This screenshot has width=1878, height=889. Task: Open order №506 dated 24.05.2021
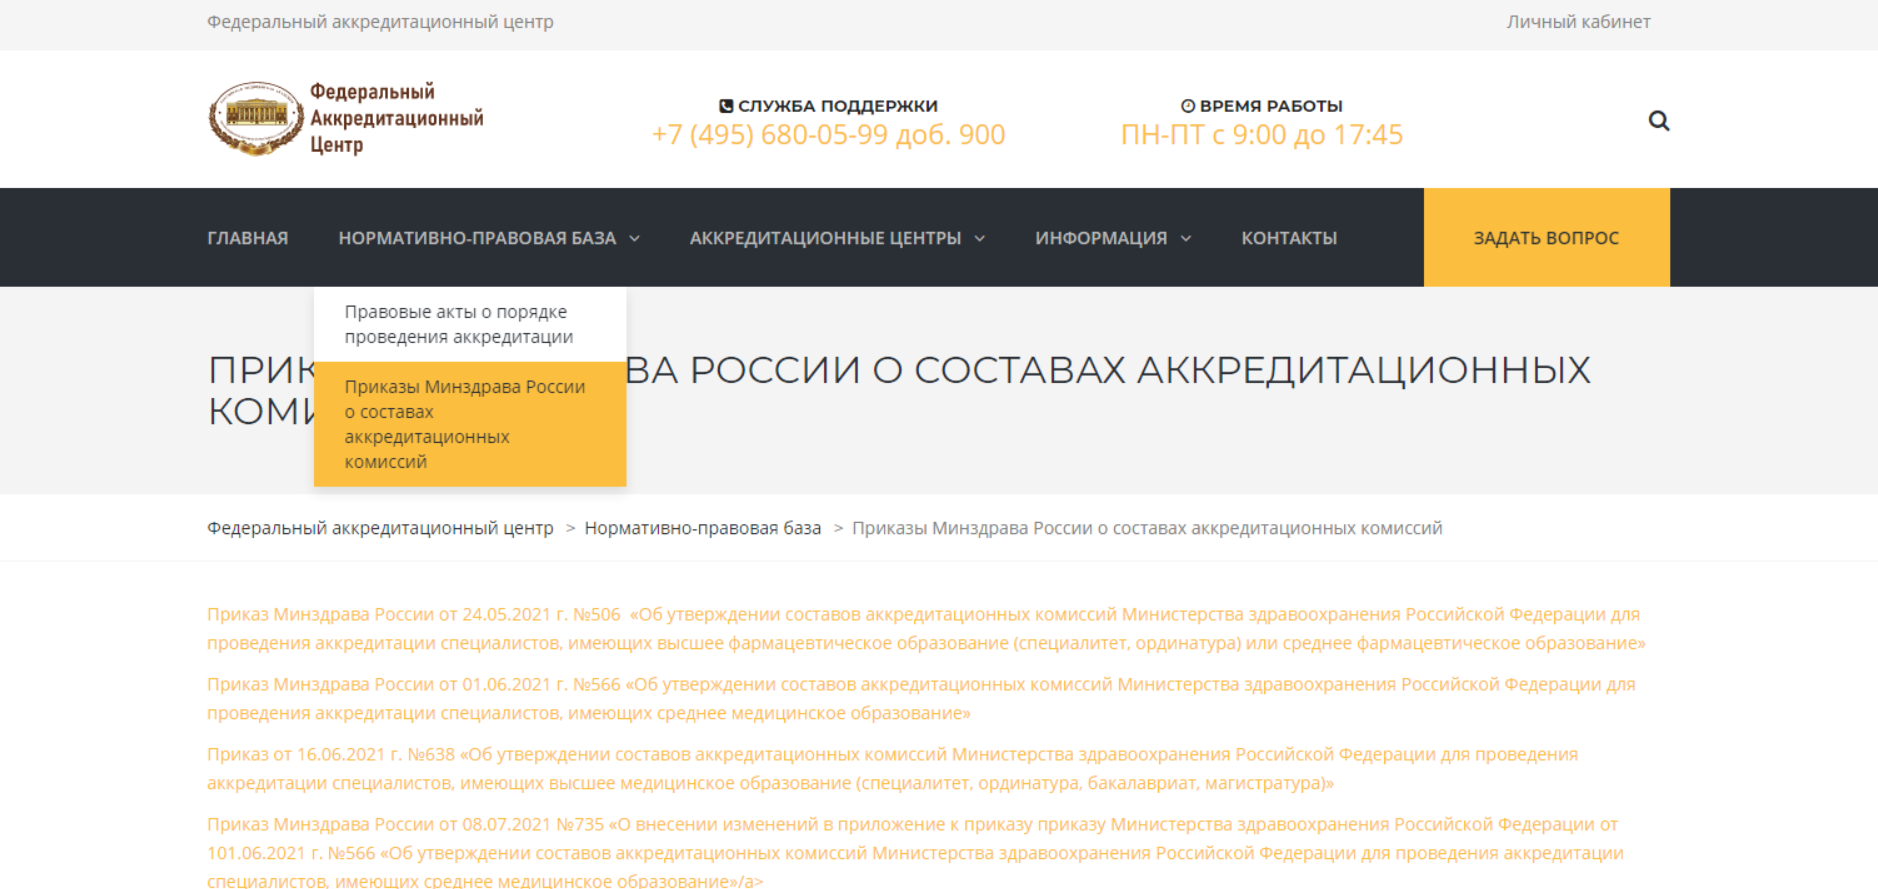pos(924,628)
